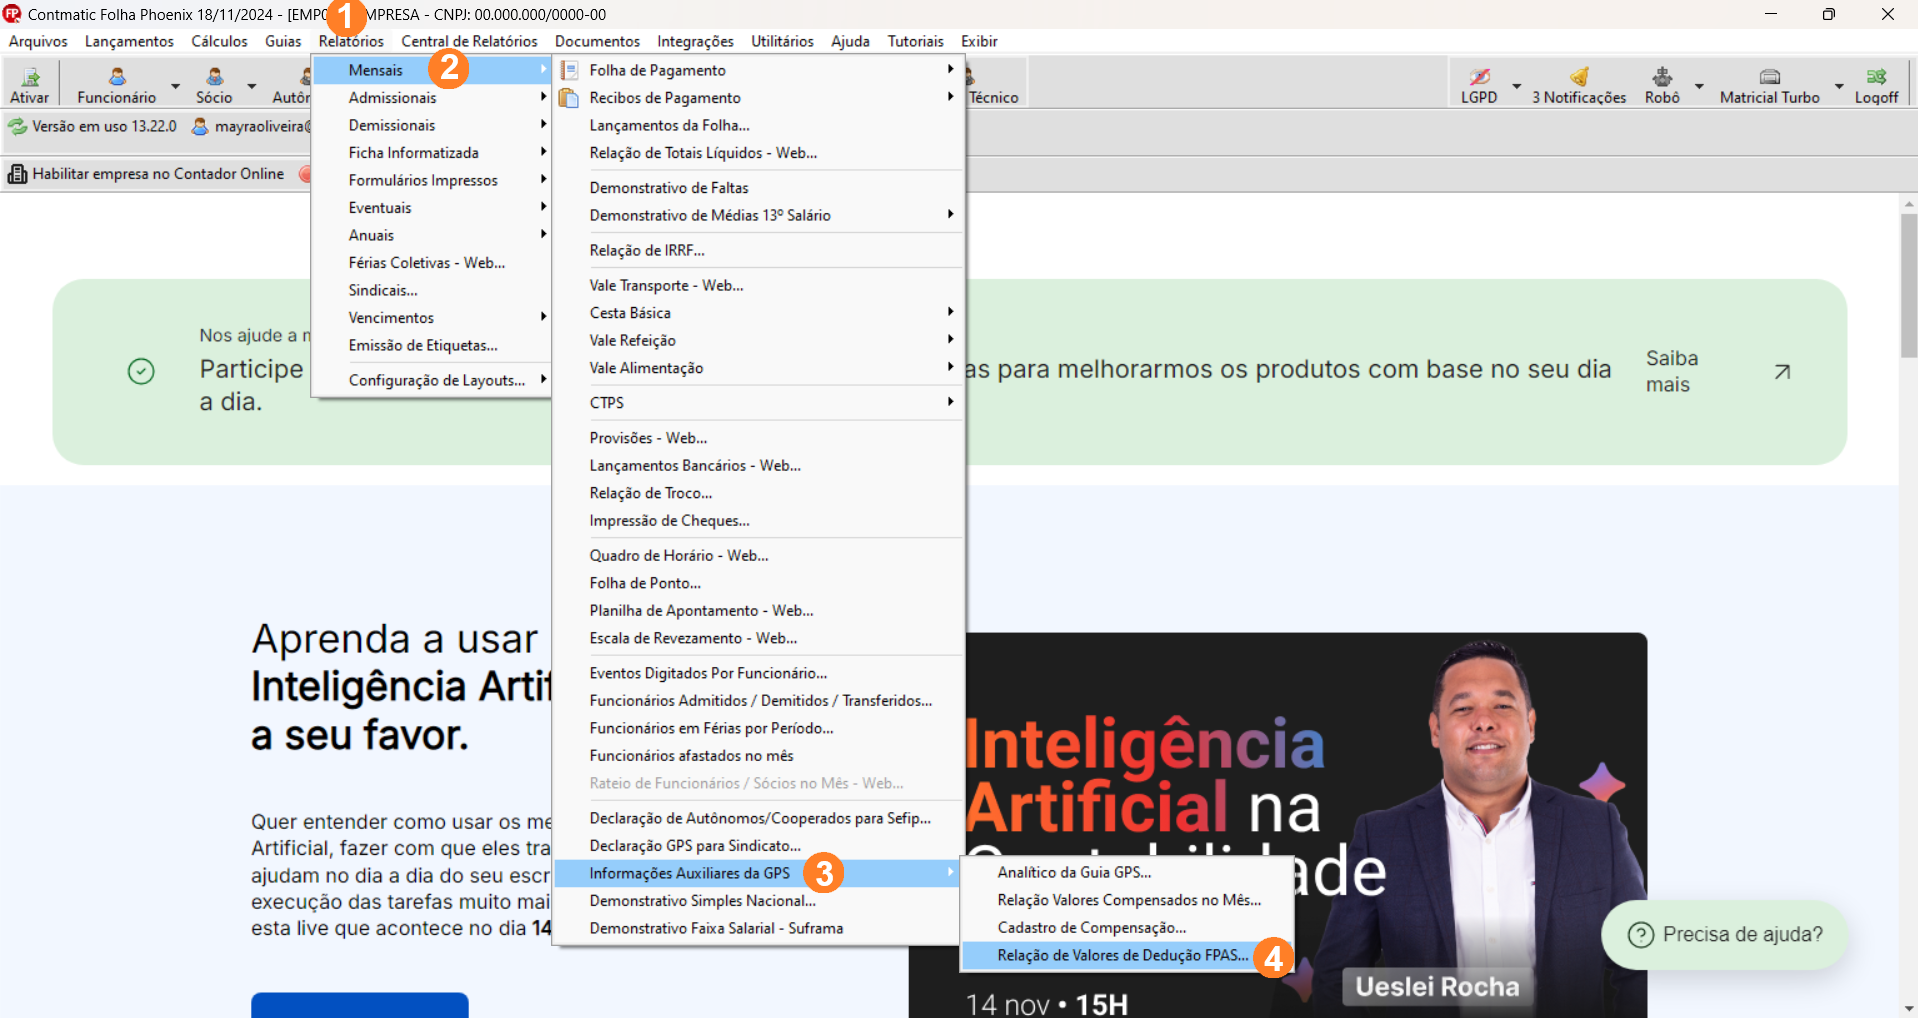Viewport: 1918px width, 1018px height.
Task: Click the Robô toolbar icon
Action: 1662,77
